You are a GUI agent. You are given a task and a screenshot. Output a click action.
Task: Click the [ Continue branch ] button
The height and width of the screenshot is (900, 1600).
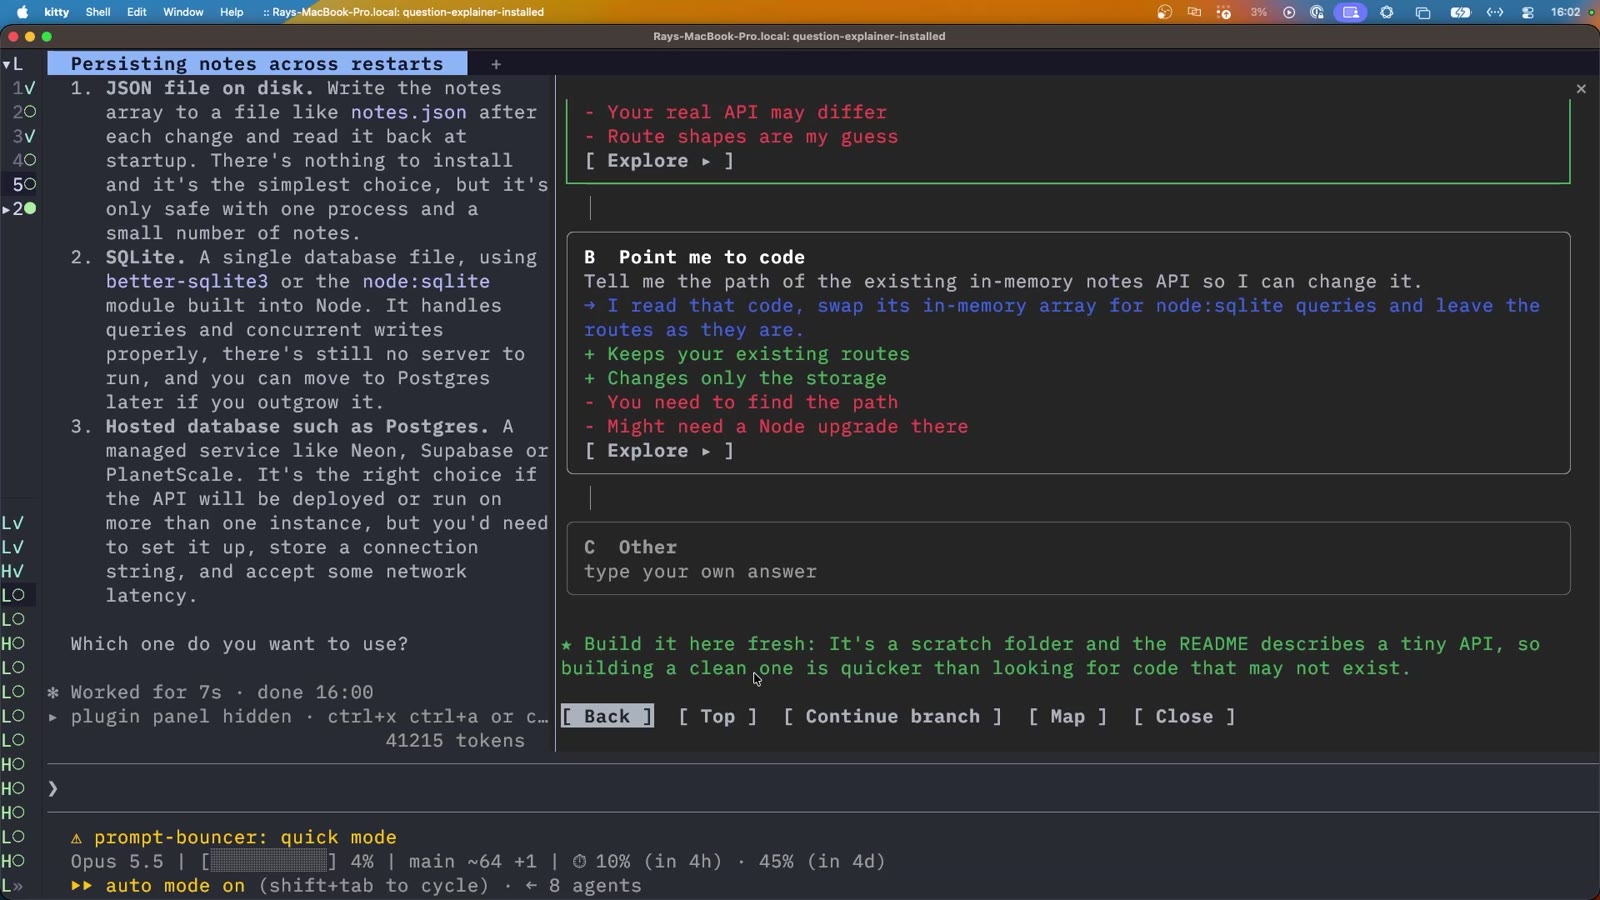click(x=892, y=717)
